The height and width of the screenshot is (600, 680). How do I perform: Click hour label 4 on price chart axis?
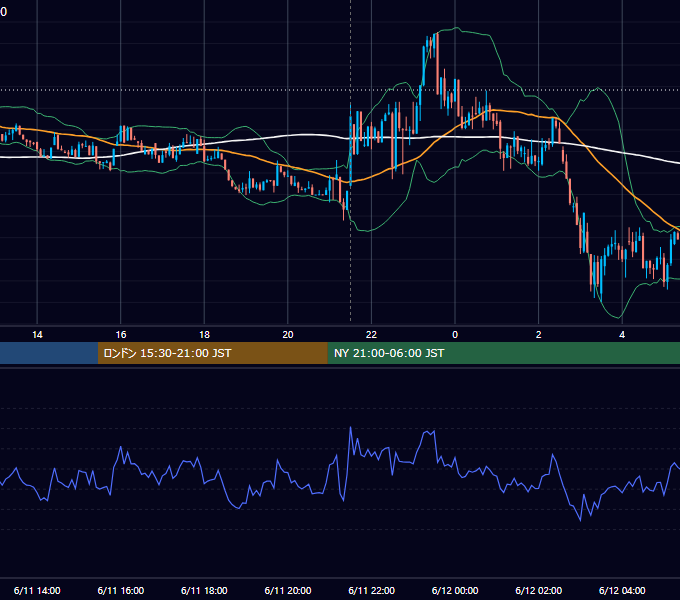pyautogui.click(x=622, y=335)
